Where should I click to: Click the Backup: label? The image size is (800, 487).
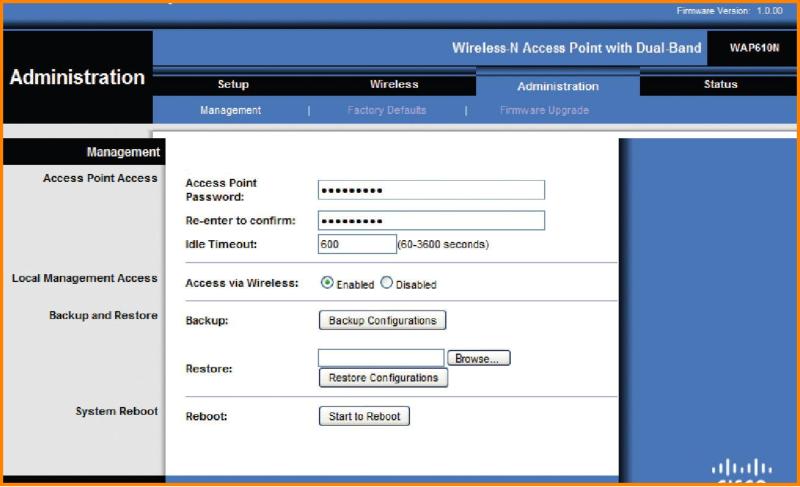[207, 321]
